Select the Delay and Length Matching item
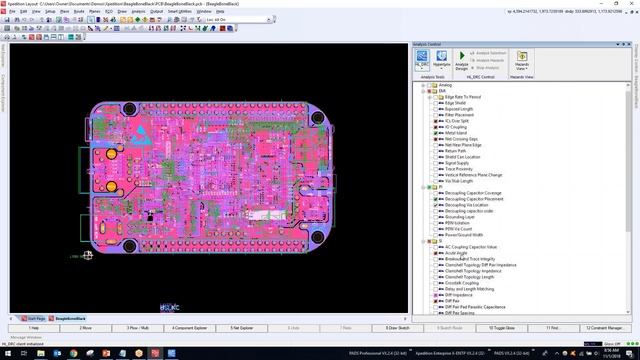 coord(469,289)
